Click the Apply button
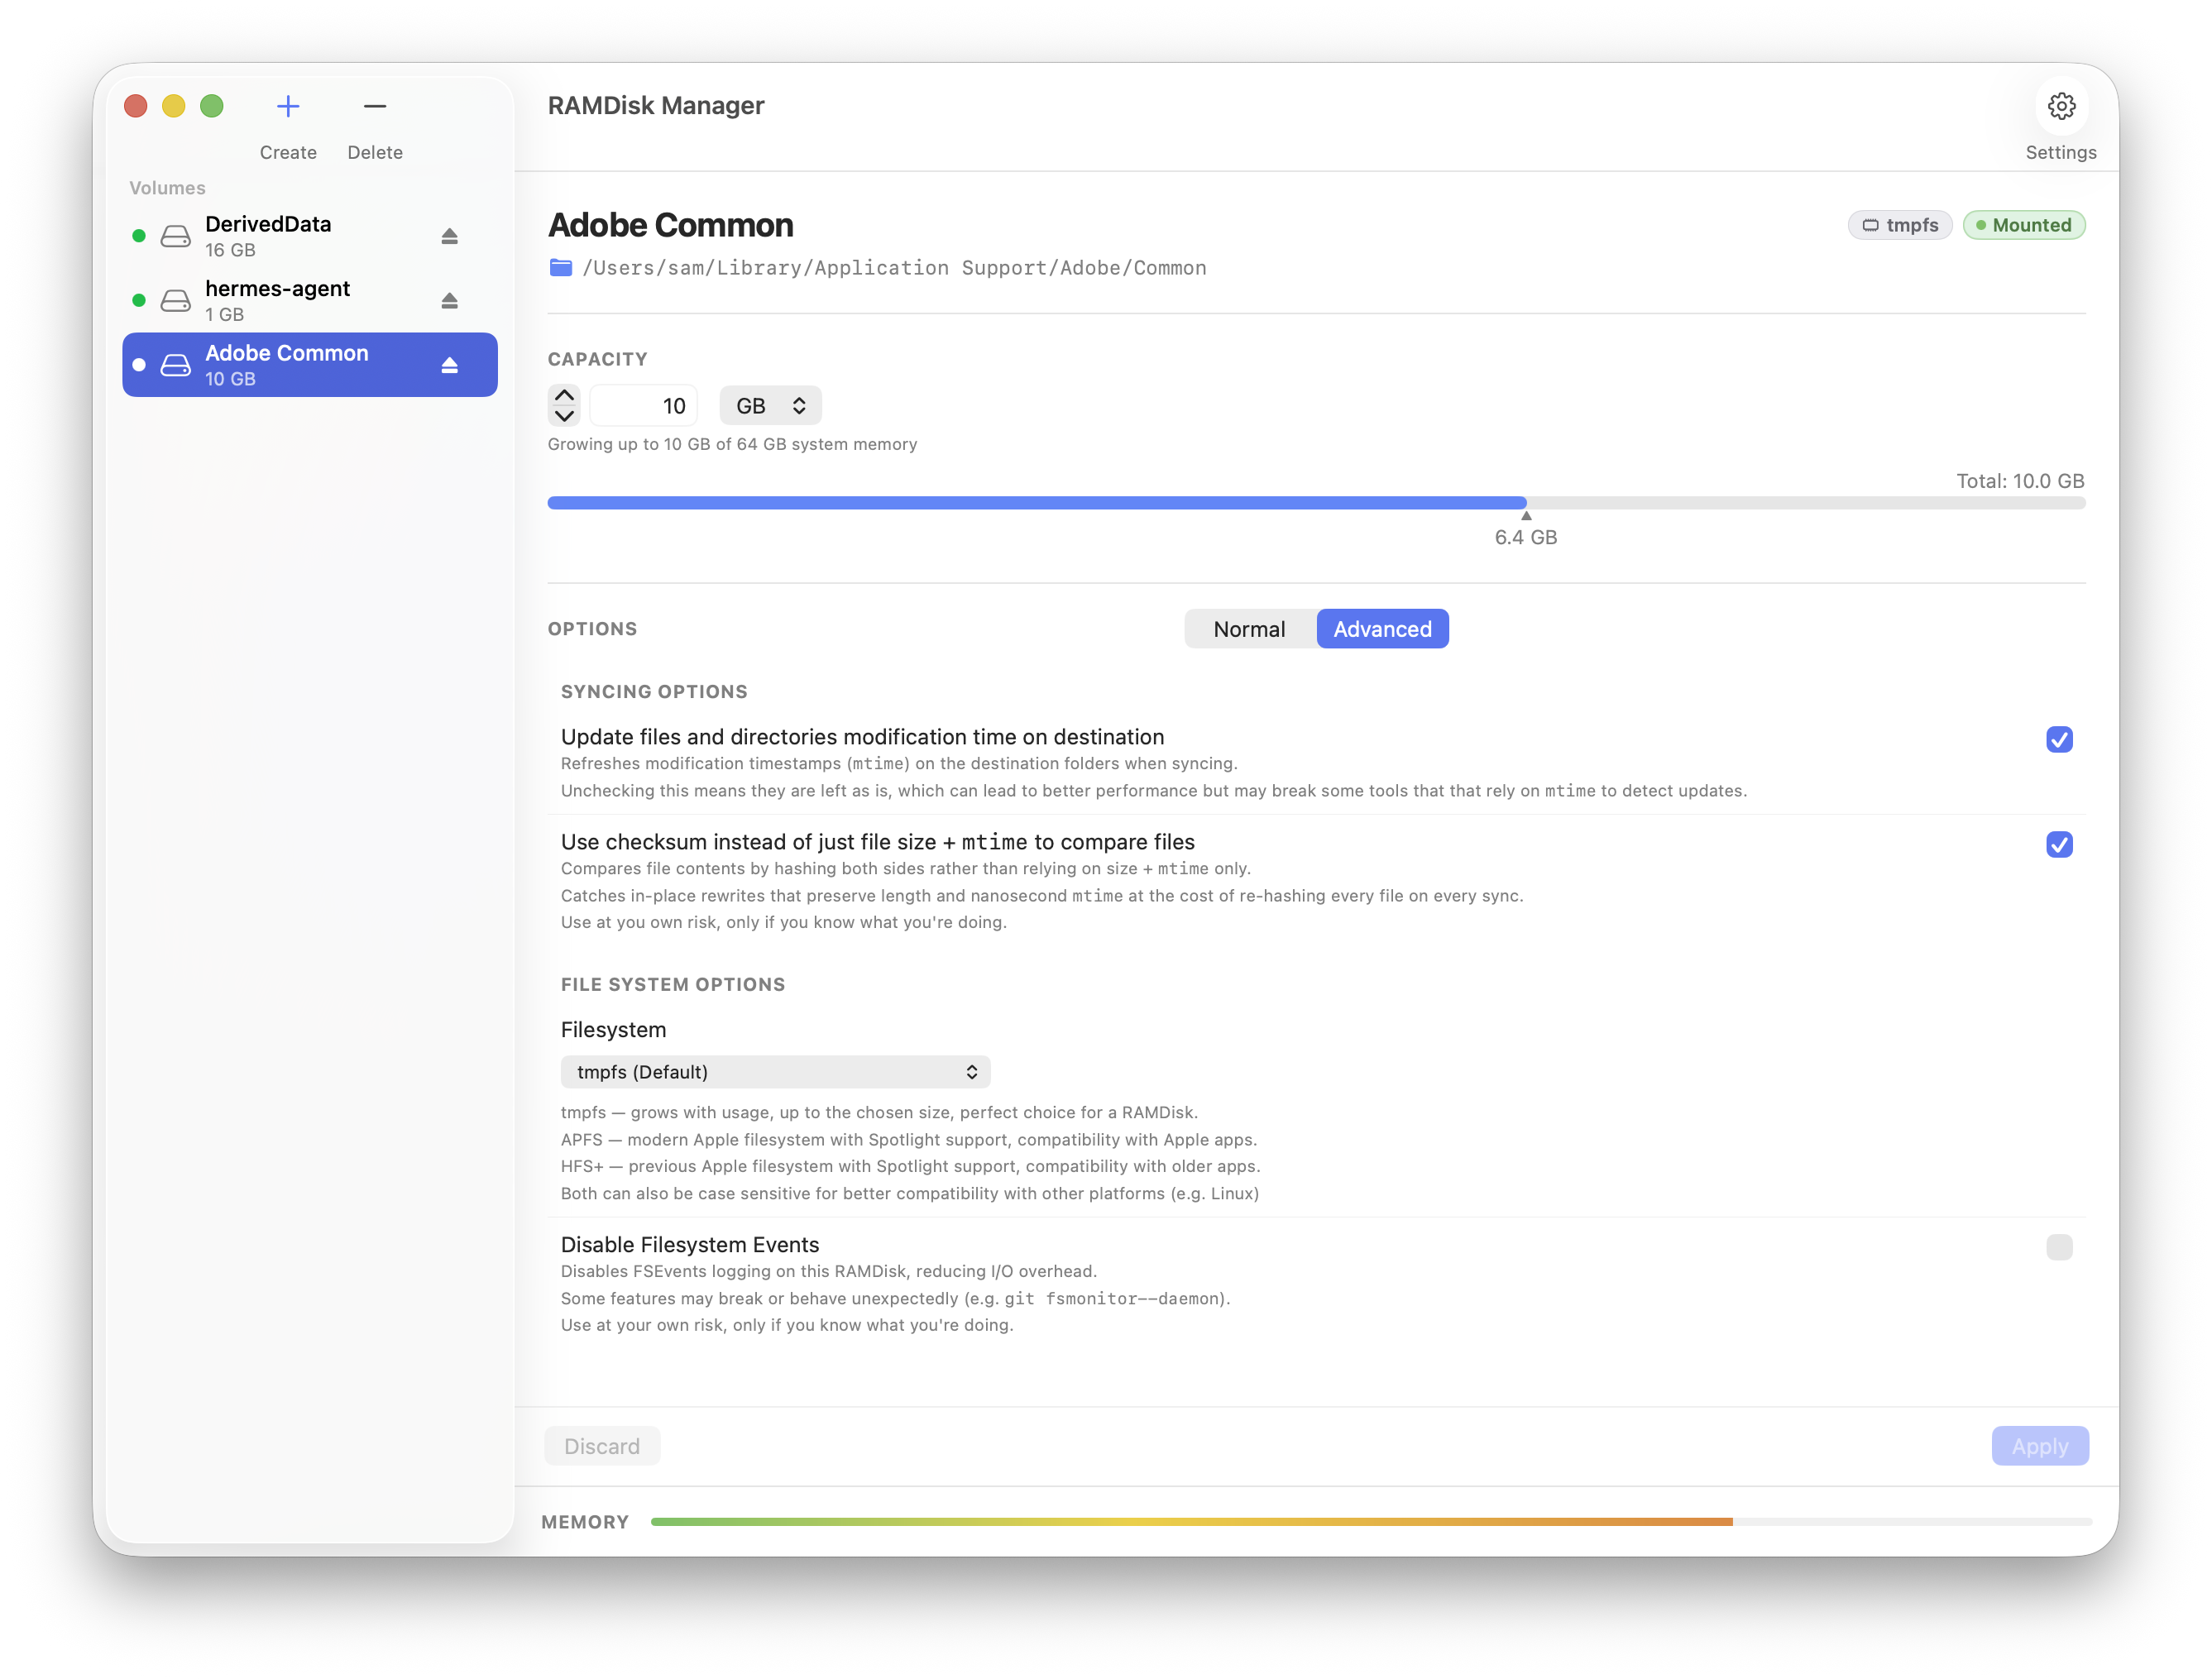This screenshot has height=1679, width=2212. coord(2039,1445)
